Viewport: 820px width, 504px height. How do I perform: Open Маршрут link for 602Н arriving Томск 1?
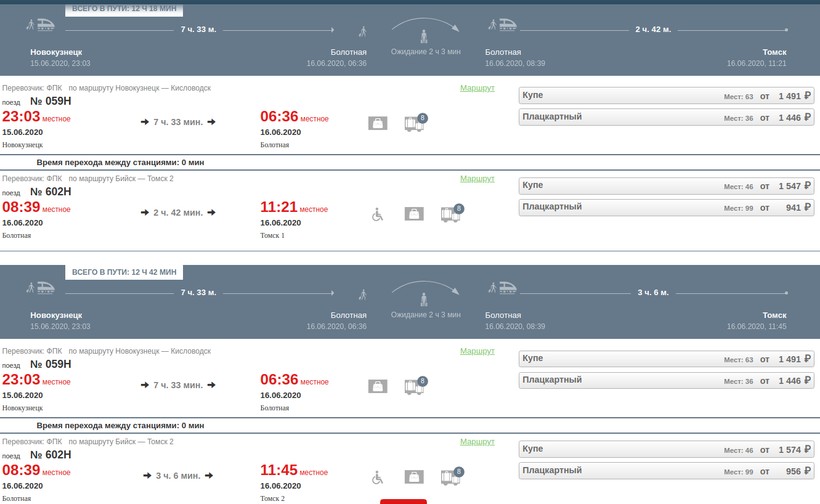click(x=477, y=178)
